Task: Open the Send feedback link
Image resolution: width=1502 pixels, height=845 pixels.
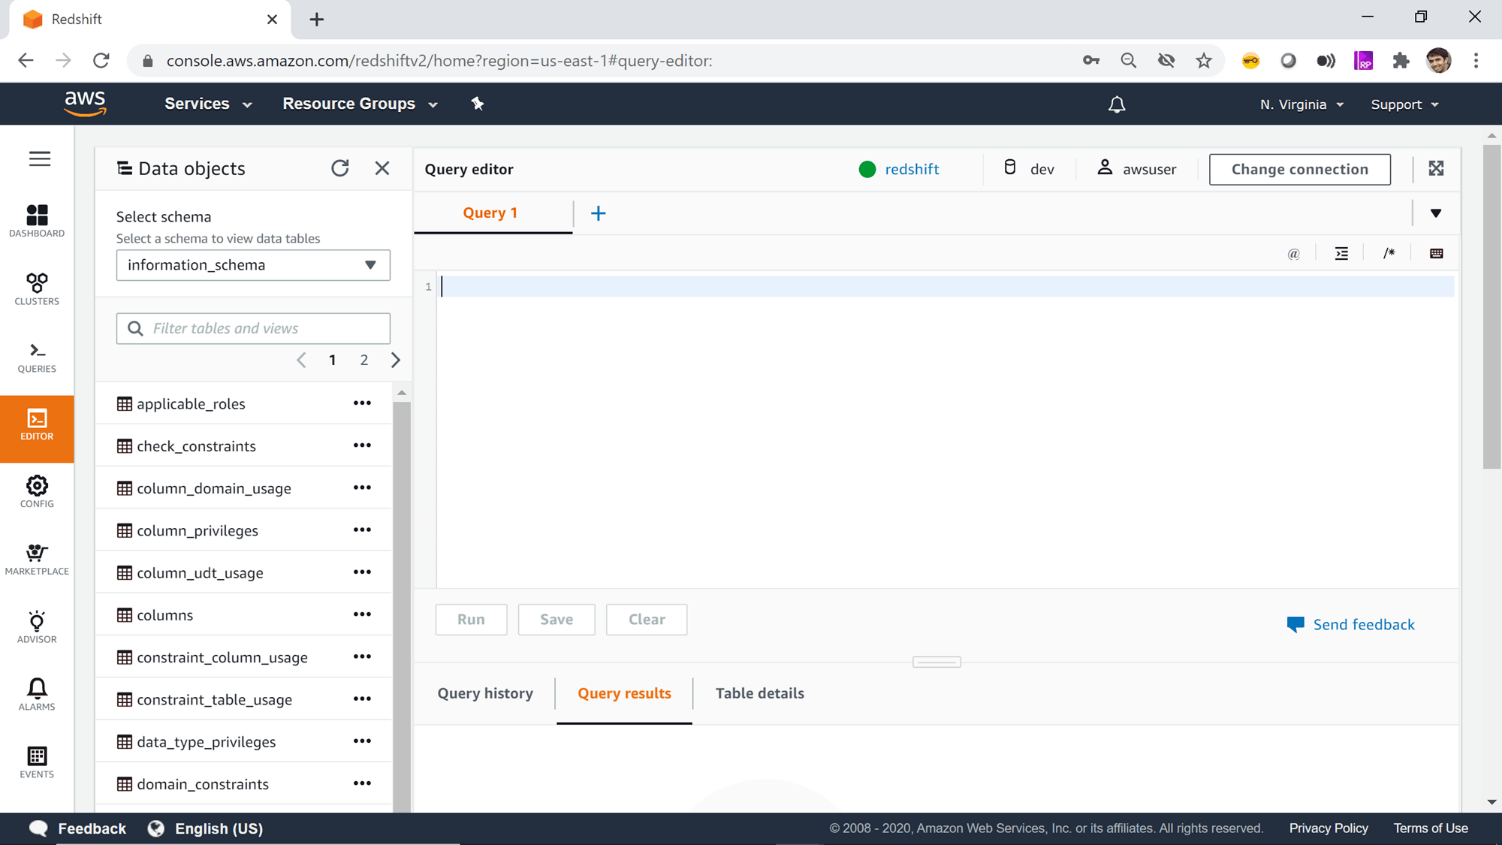Action: coord(1363,624)
